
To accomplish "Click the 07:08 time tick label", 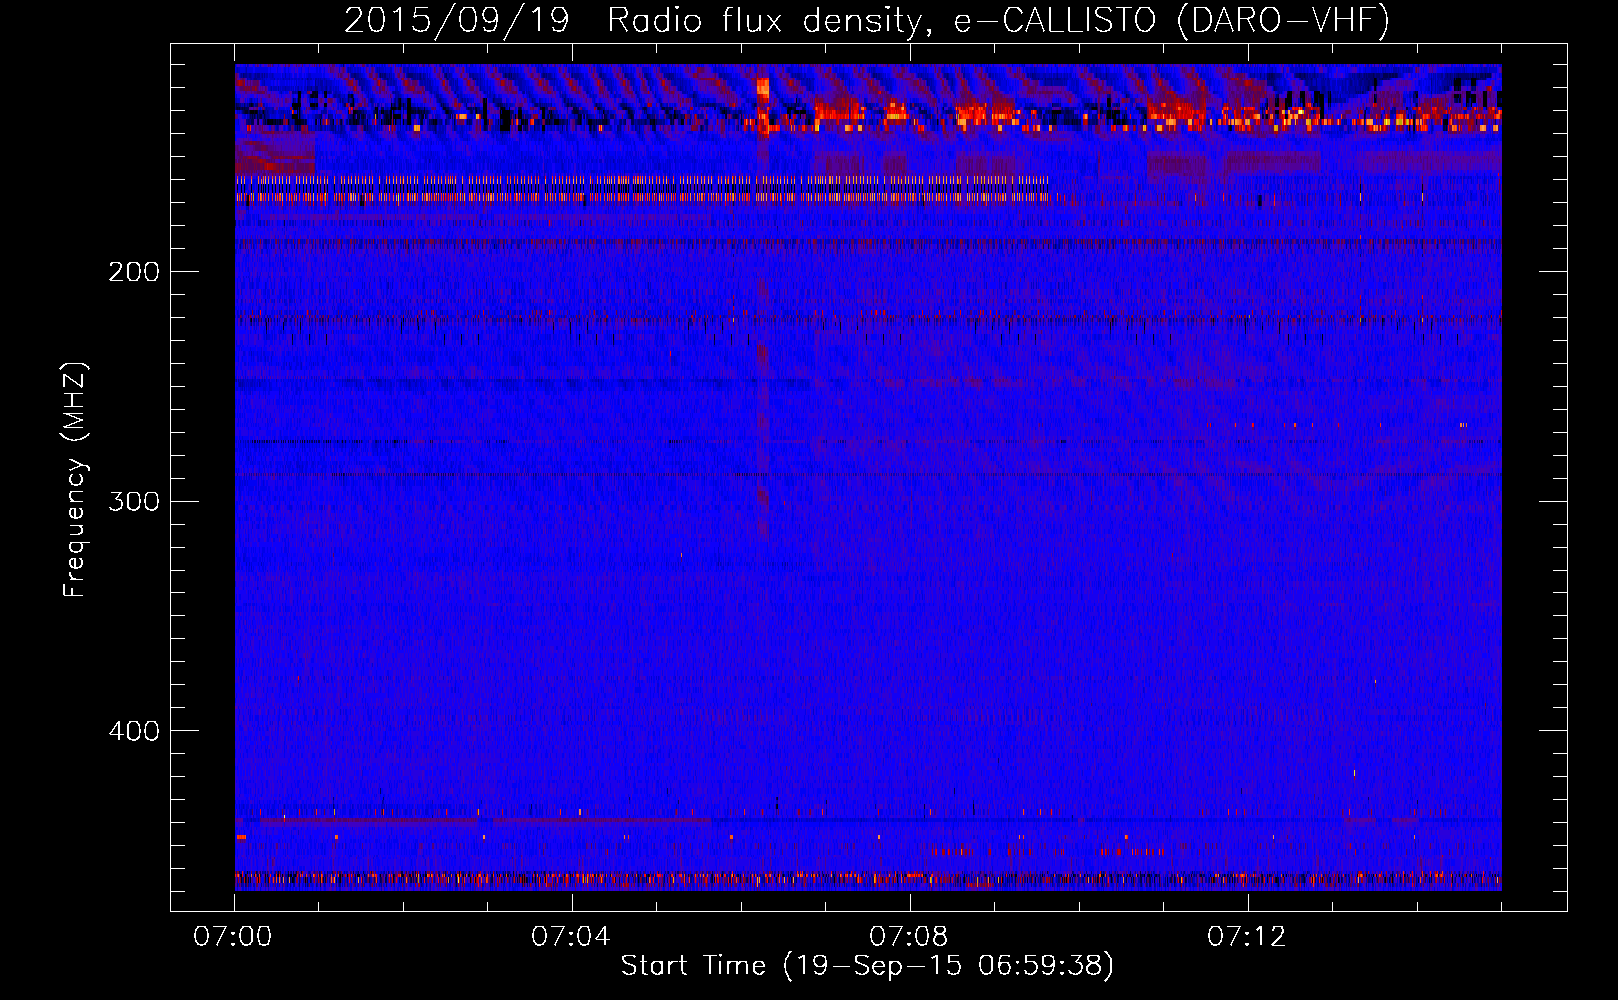I will point(909,937).
